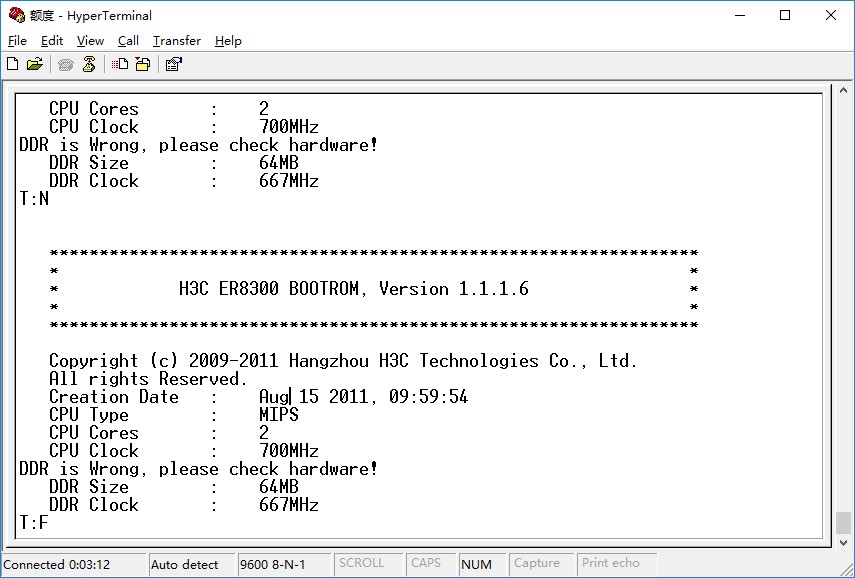Click the Creation Date Aug 15 2011 line
Screen dimensions: 855x578
[x=258, y=397]
